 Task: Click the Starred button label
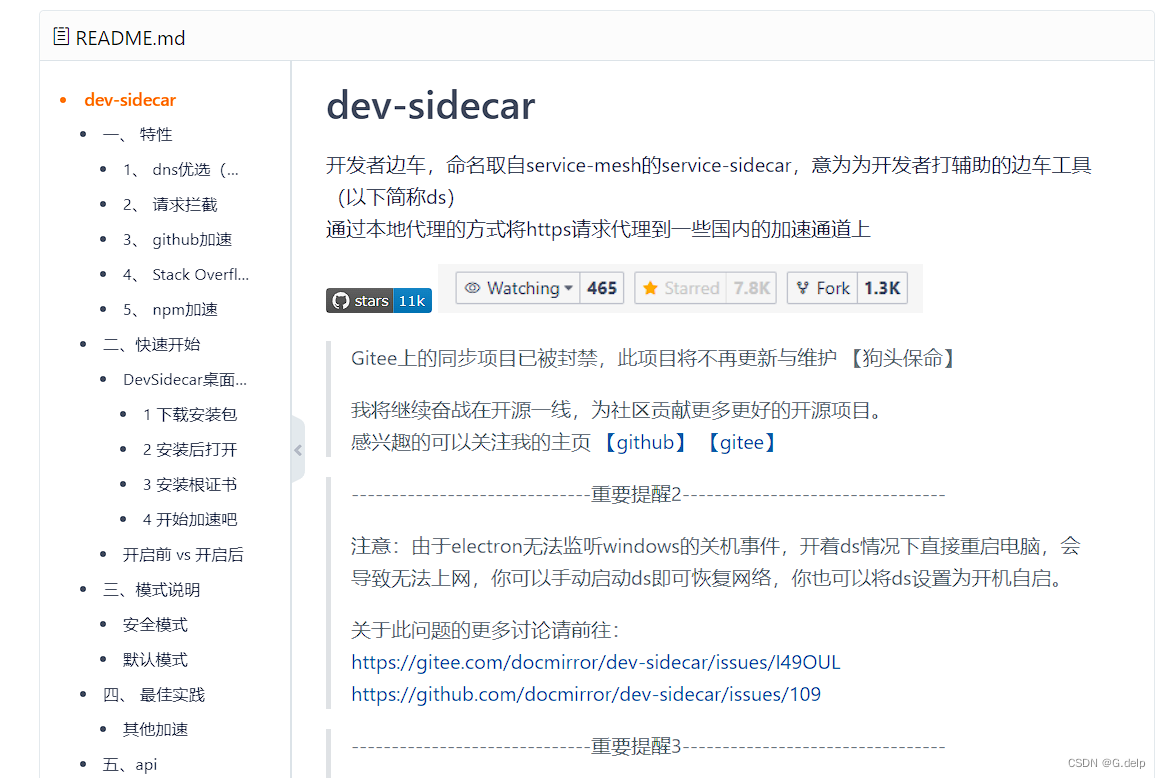coord(692,288)
